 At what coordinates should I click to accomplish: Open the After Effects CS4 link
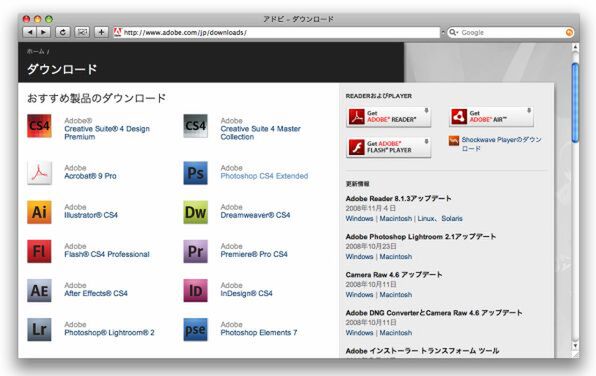pos(96,294)
